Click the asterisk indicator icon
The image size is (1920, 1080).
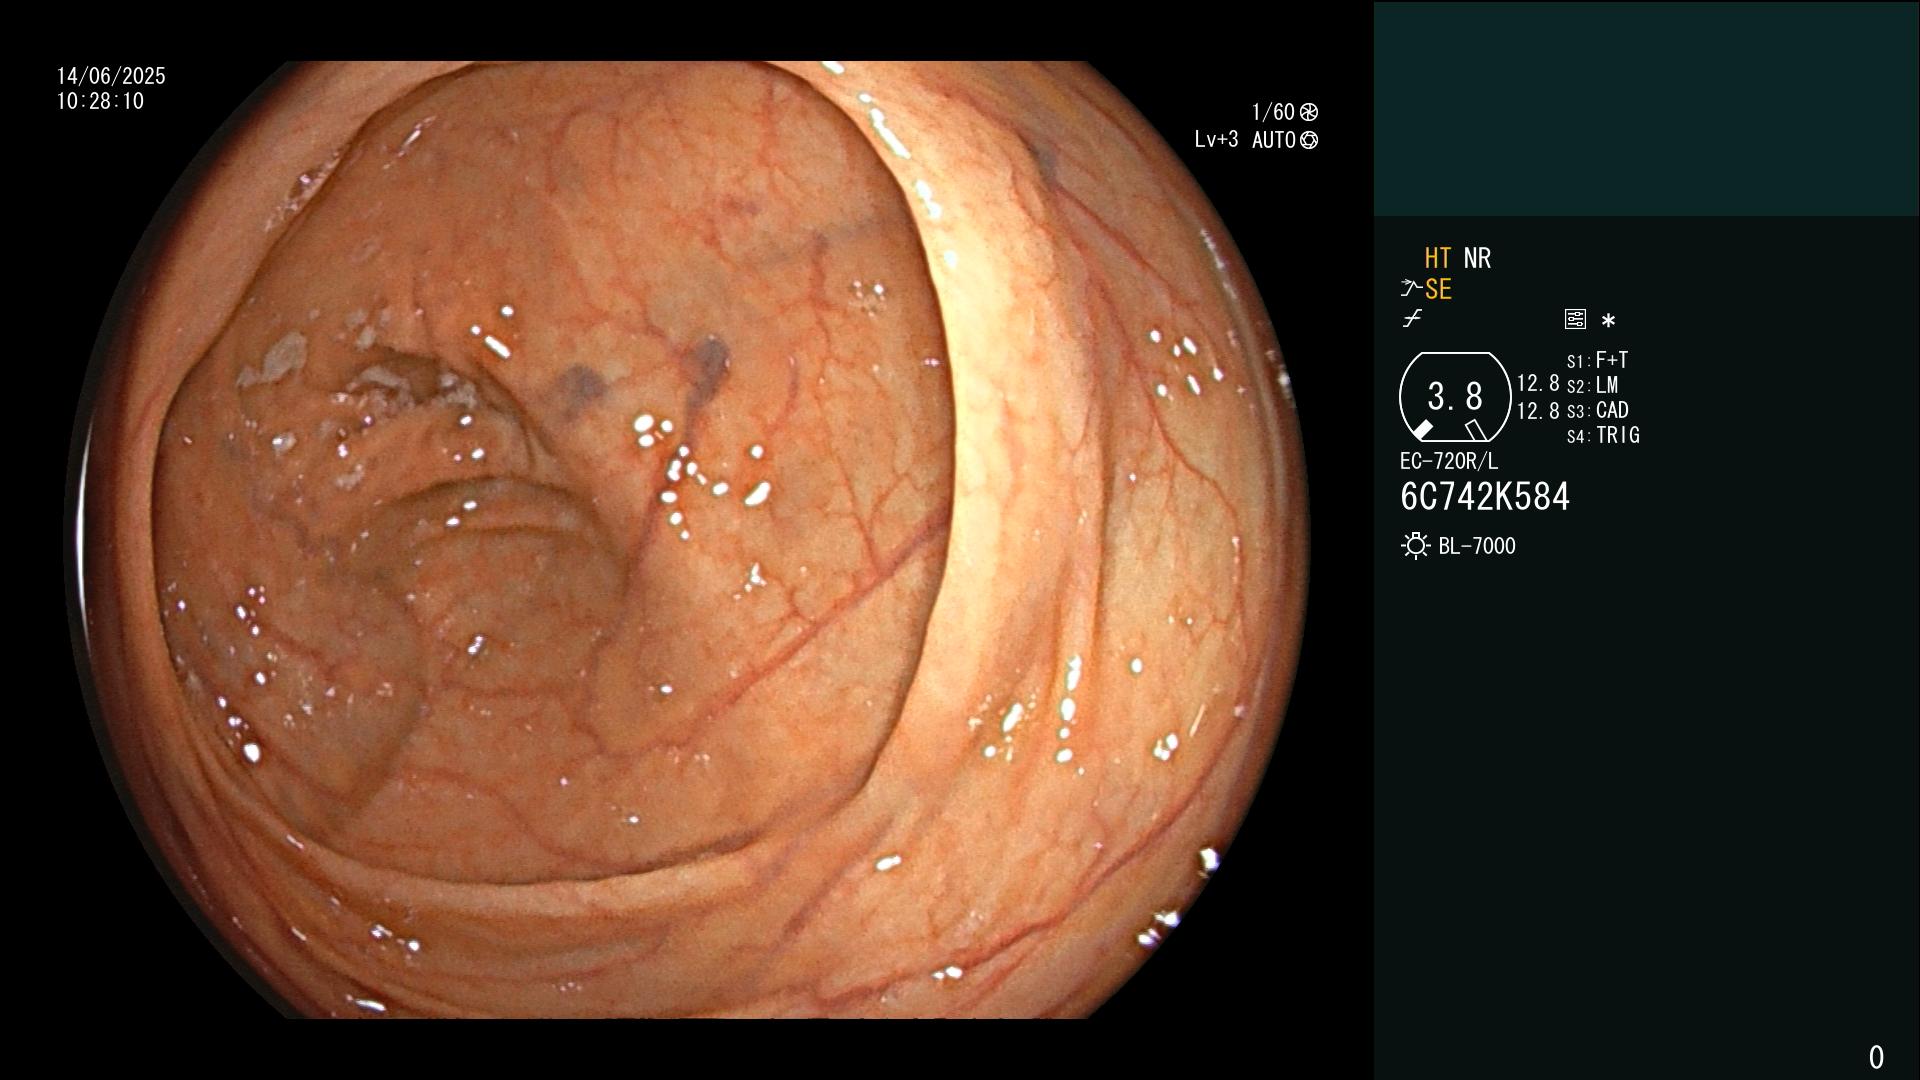point(1608,321)
